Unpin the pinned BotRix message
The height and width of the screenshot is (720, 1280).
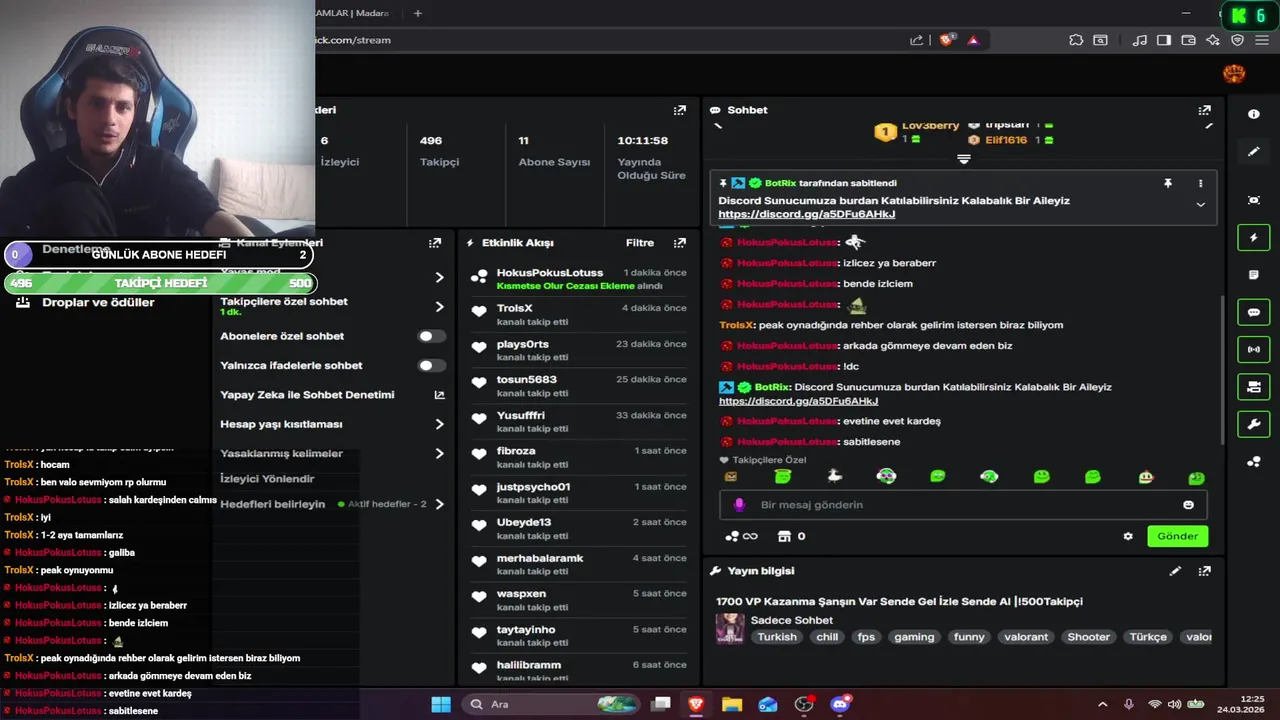coord(1168,184)
